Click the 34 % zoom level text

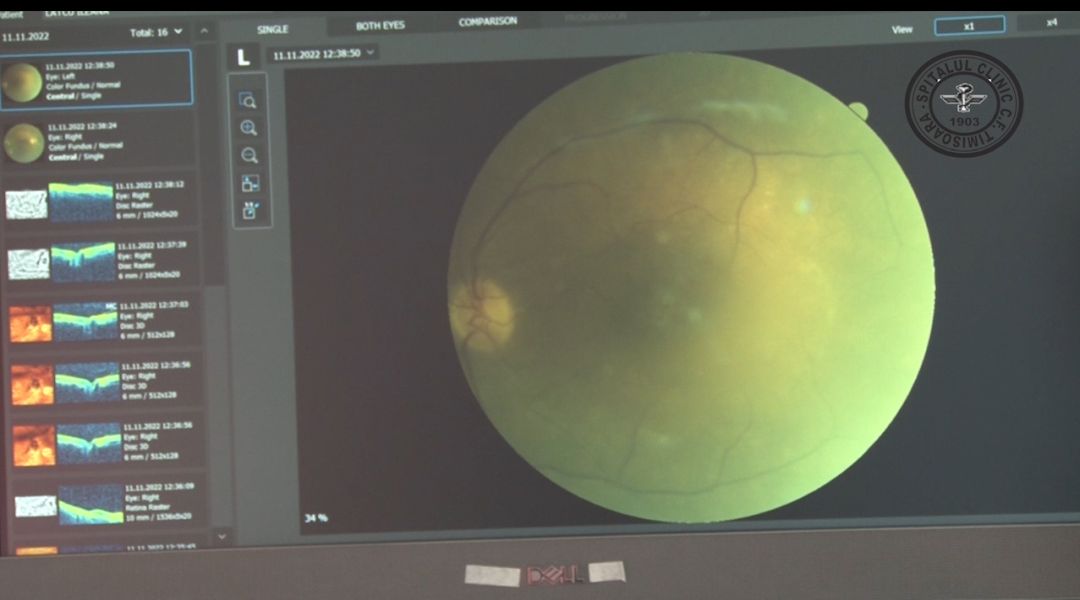pyautogui.click(x=316, y=518)
